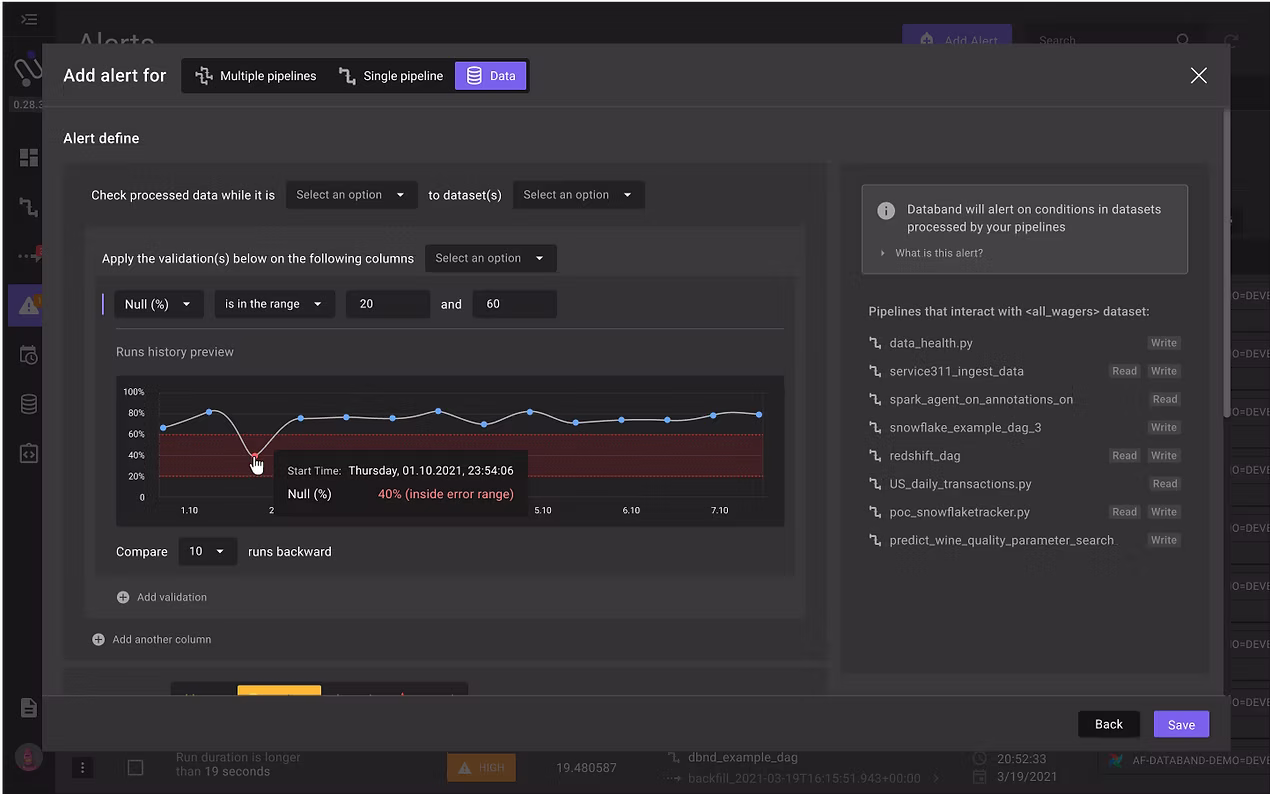Click pipeline icon next to US_daily_transactions.py
The height and width of the screenshot is (794, 1270).
tap(875, 483)
